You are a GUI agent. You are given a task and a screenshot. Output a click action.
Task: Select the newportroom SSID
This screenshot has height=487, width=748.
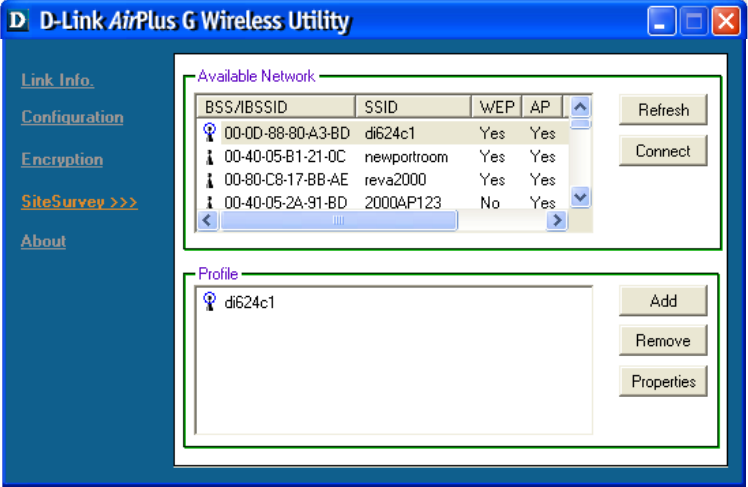406,156
